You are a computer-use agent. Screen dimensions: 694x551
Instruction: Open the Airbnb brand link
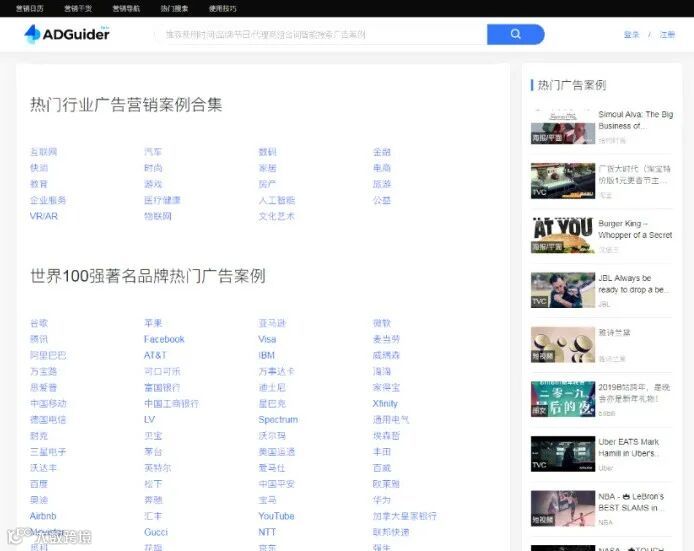[x=43, y=516]
